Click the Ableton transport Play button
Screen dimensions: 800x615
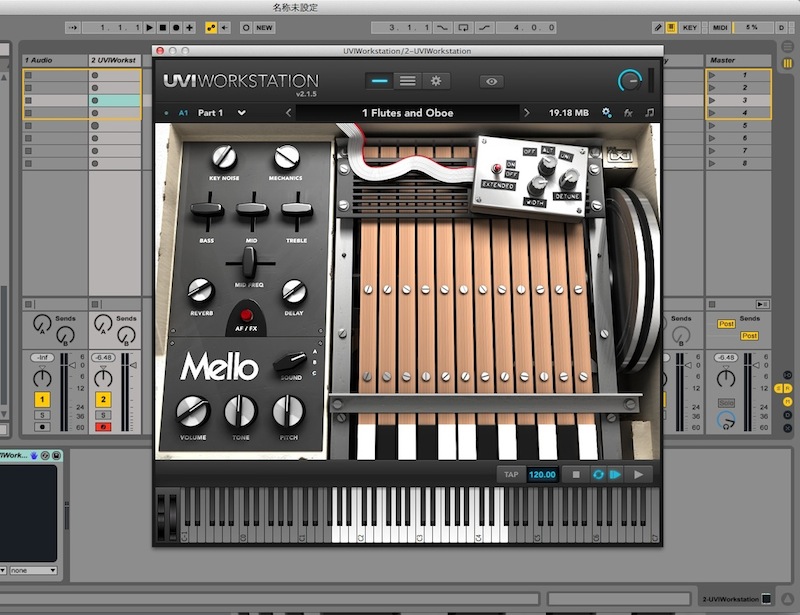149,28
